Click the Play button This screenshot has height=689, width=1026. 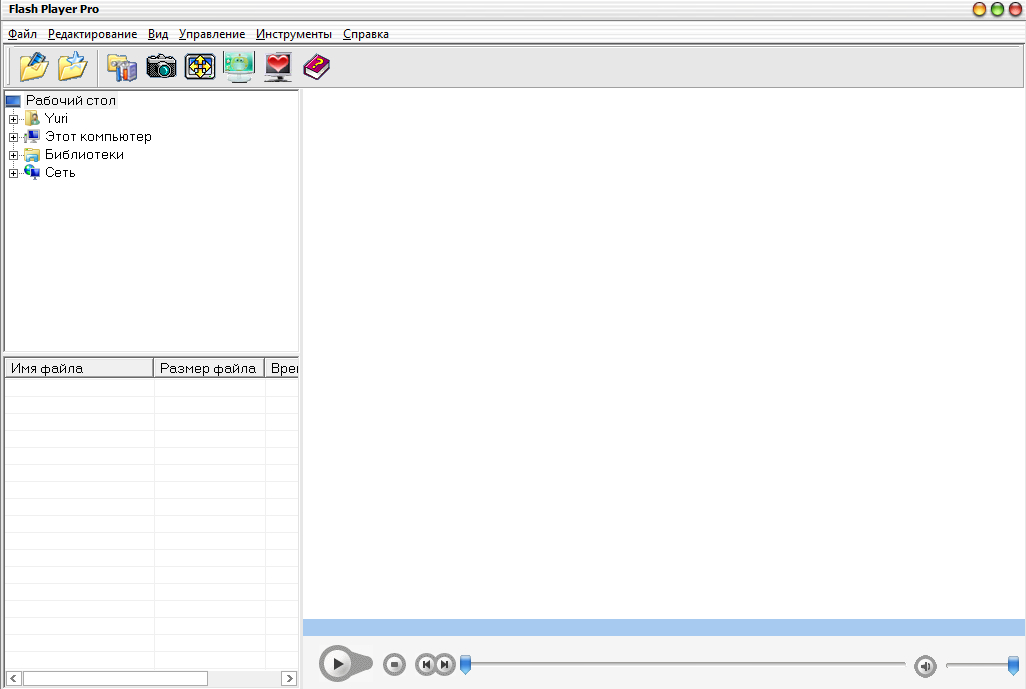pos(338,663)
